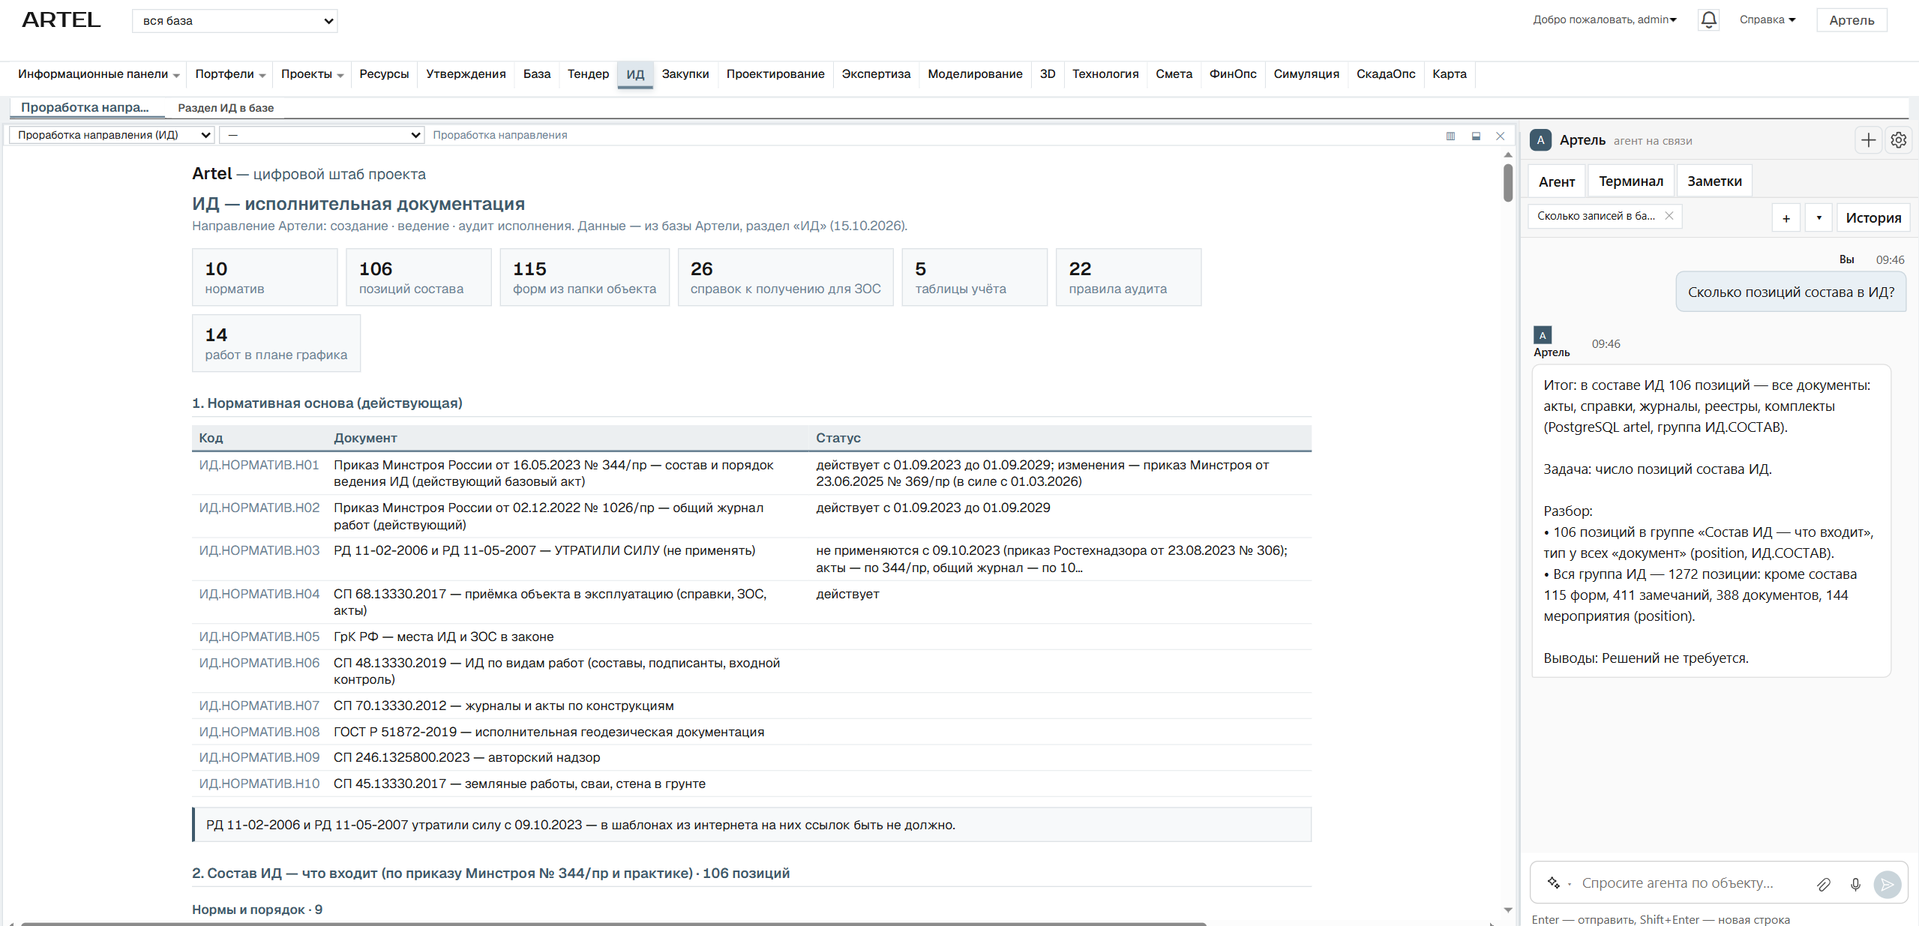Close the Проработка направления pane
The height and width of the screenshot is (926, 1919).
click(x=1500, y=136)
